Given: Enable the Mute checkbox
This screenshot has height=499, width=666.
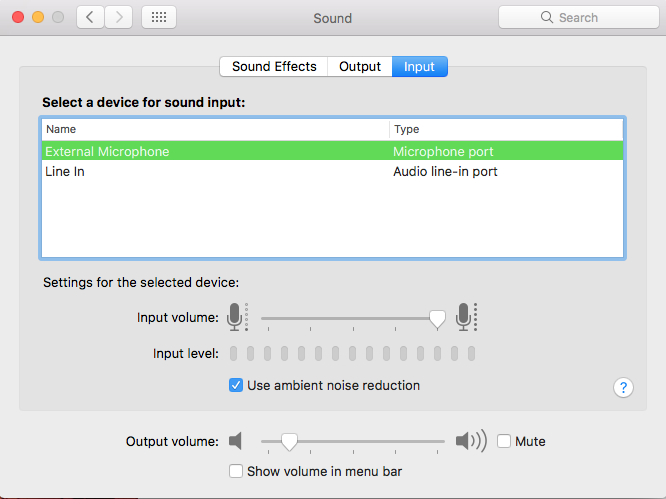Looking at the screenshot, I should point(504,441).
